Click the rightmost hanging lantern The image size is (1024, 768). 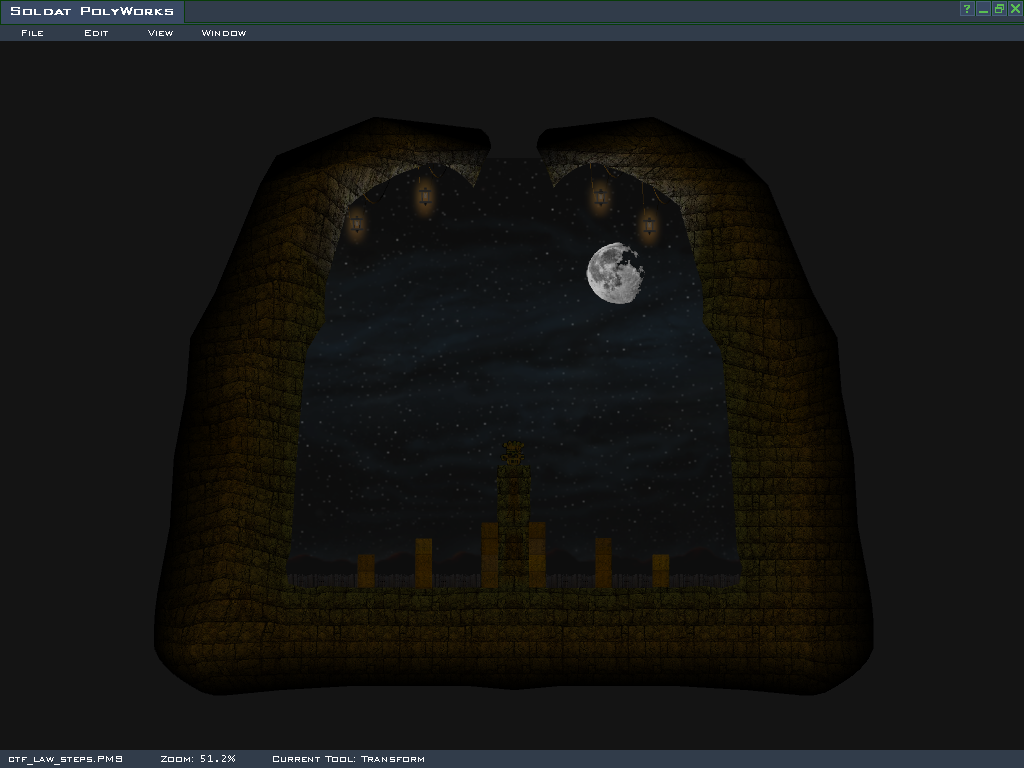[x=649, y=225]
